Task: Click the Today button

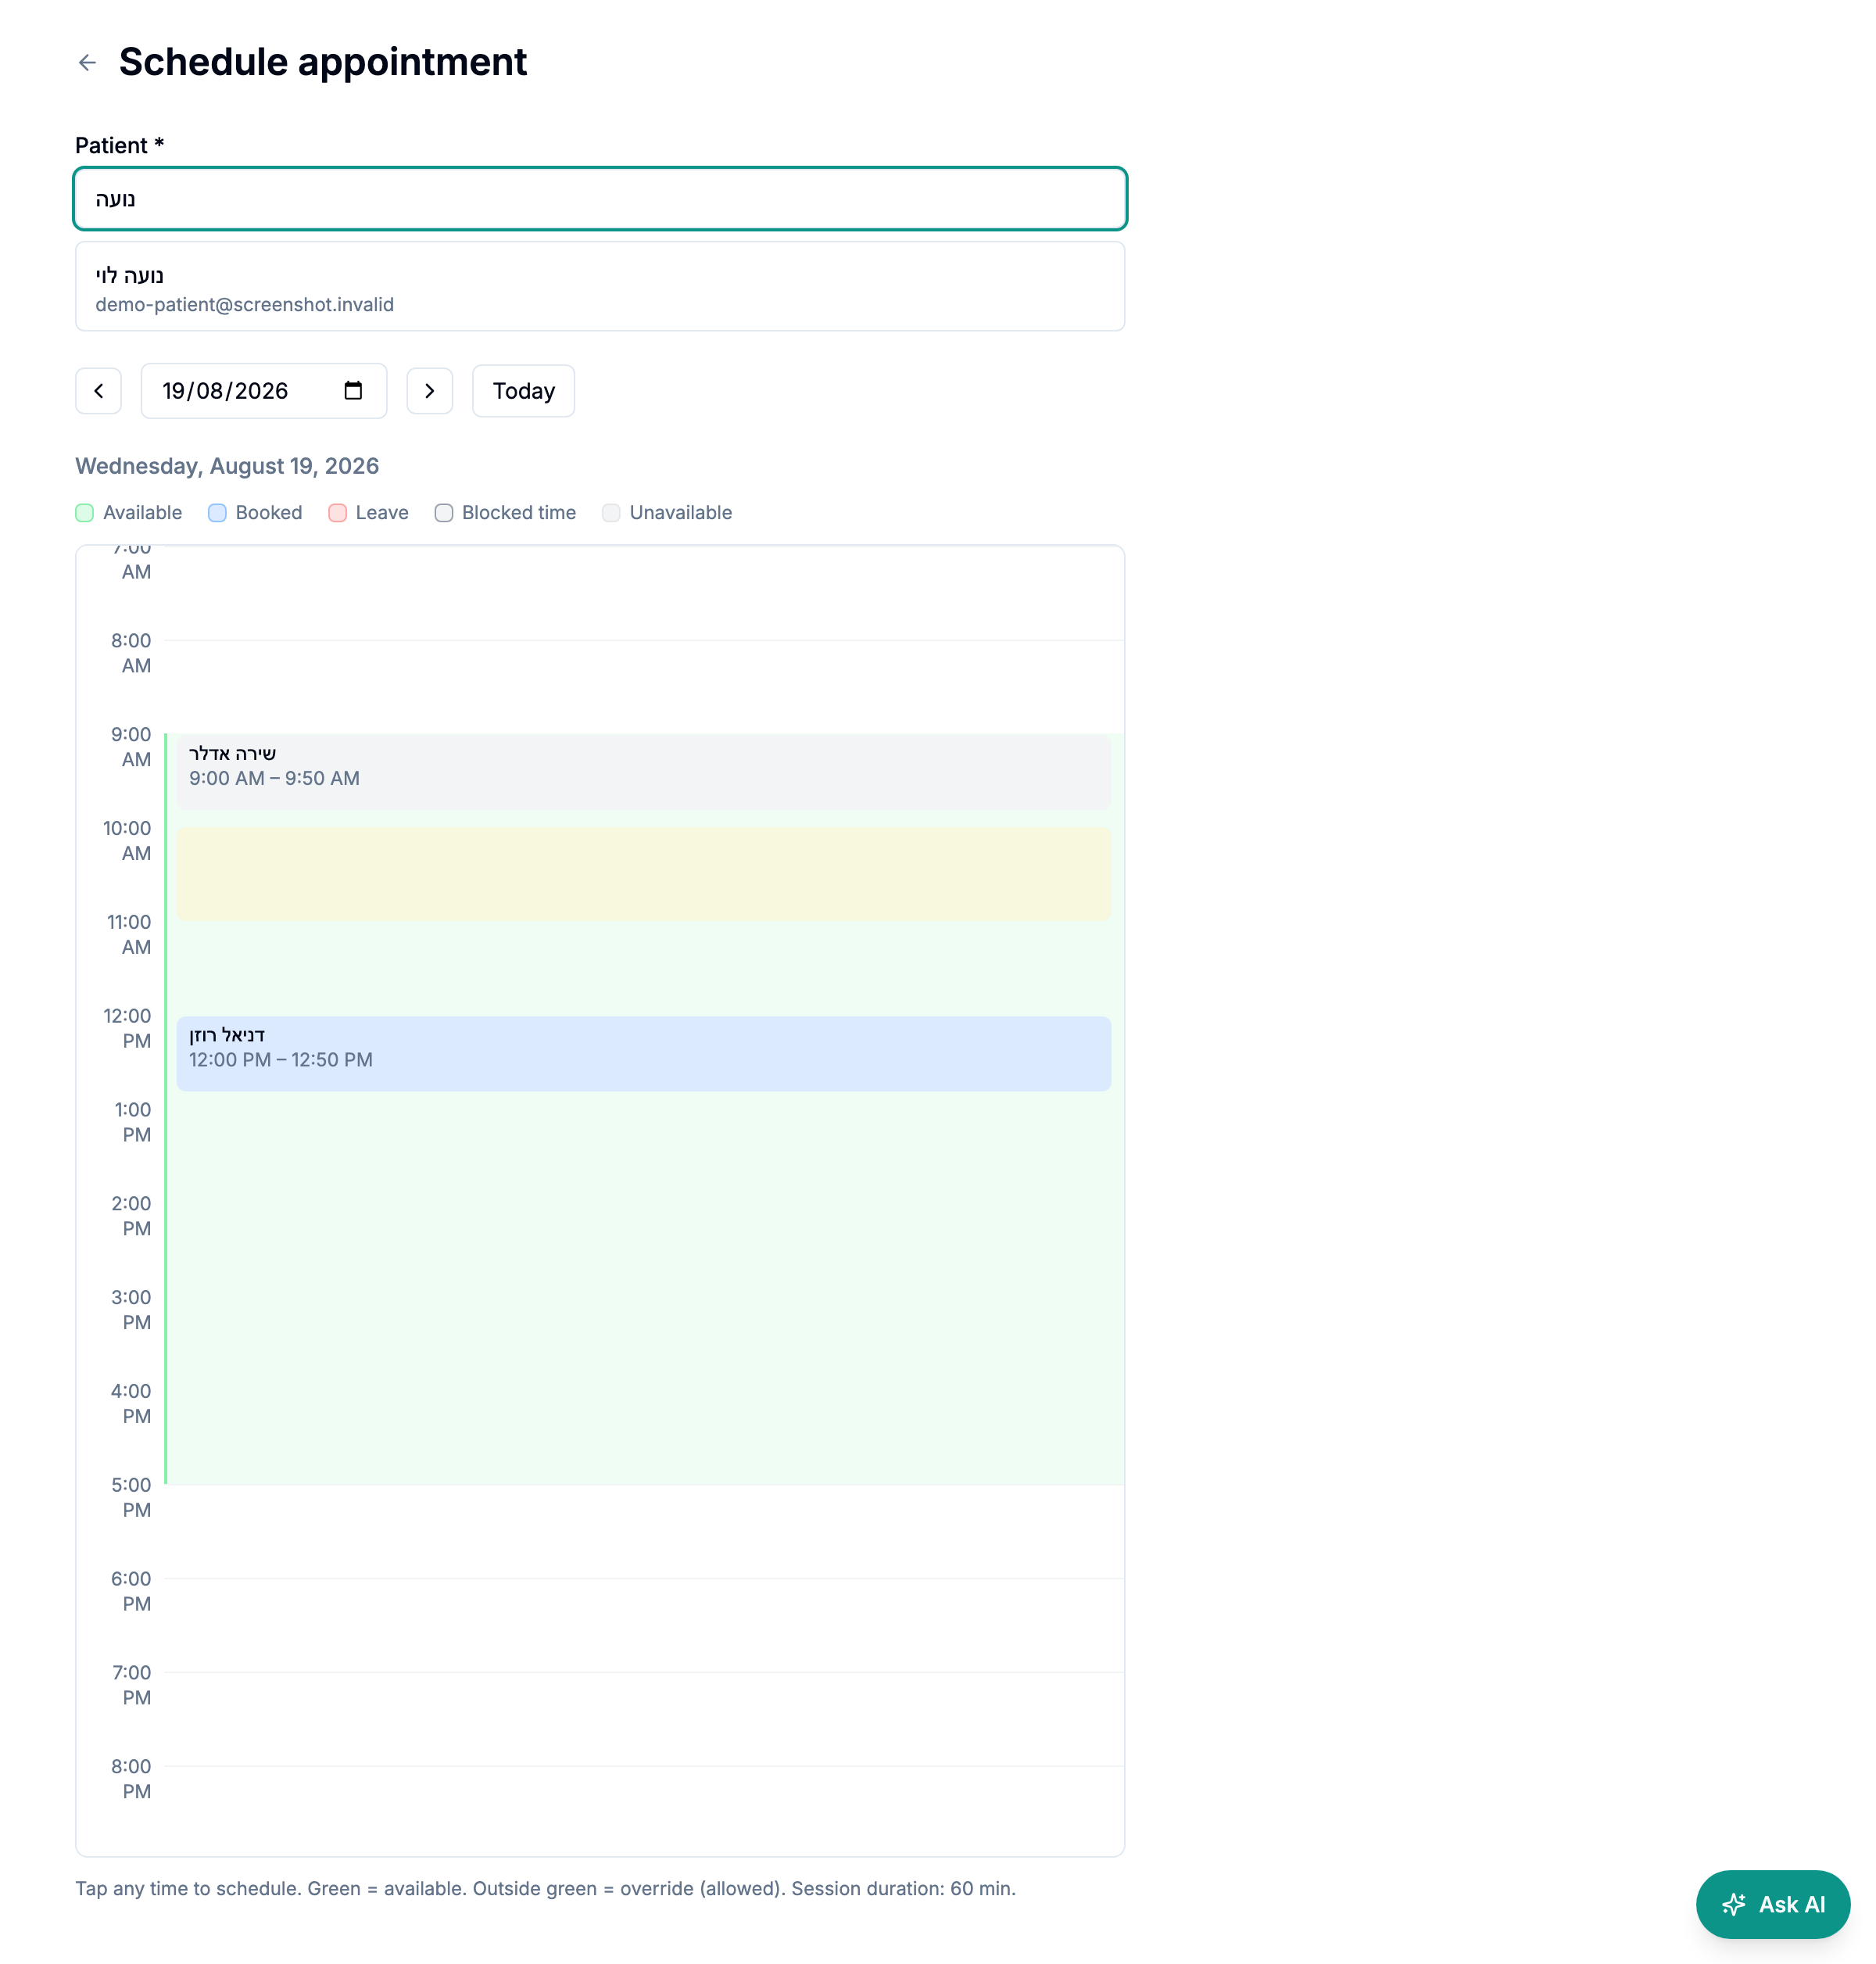Action: point(523,391)
